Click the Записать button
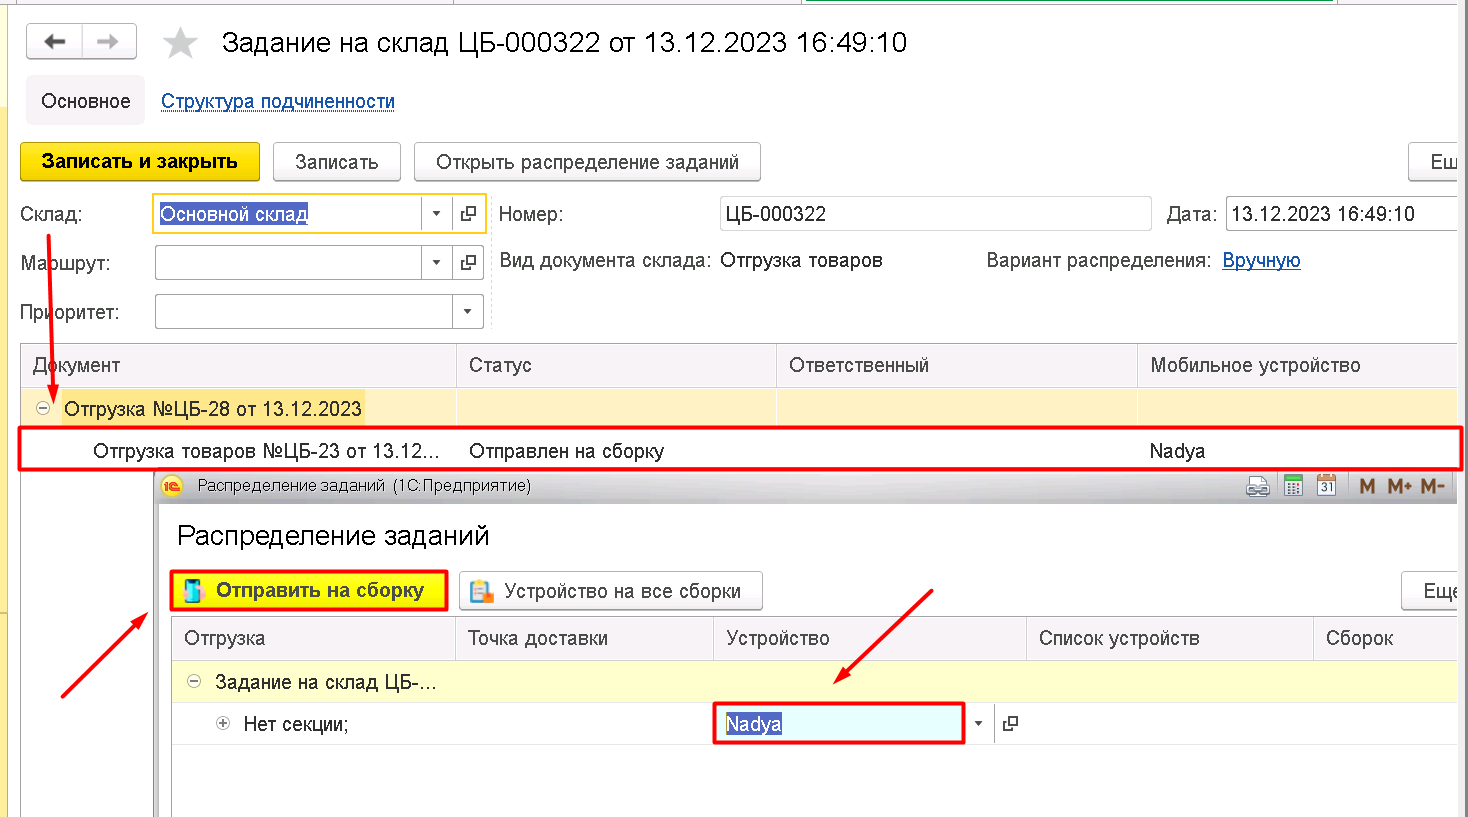Image resolution: width=1468 pixels, height=817 pixels. [336, 162]
